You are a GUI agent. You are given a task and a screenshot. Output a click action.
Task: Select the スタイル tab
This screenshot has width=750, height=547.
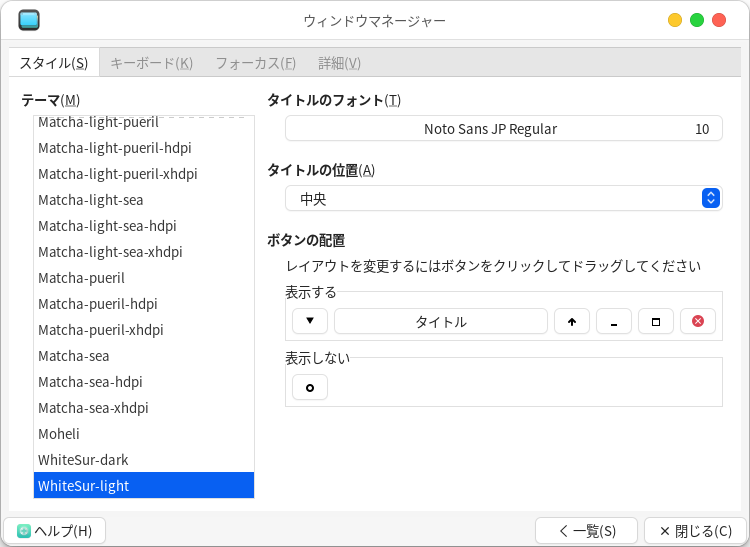(54, 63)
